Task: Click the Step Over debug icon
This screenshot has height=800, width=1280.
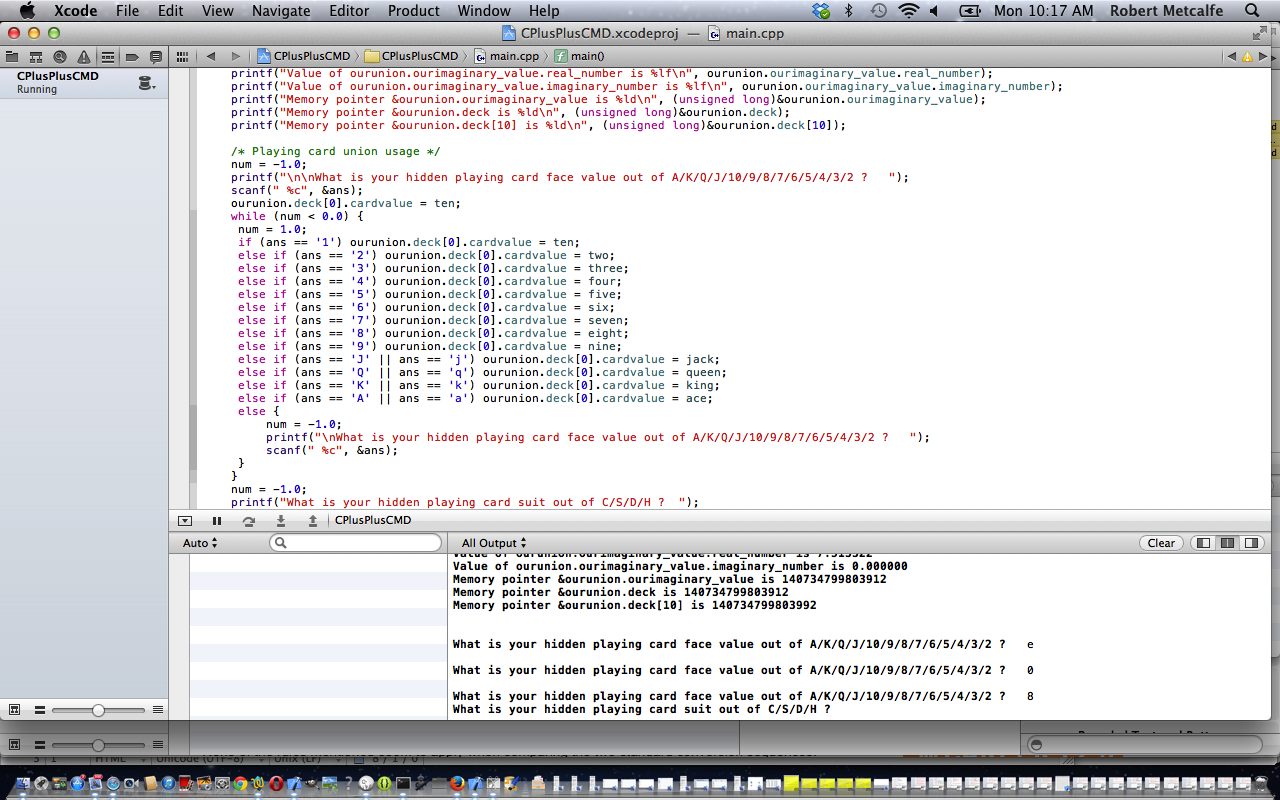Action: point(249,520)
